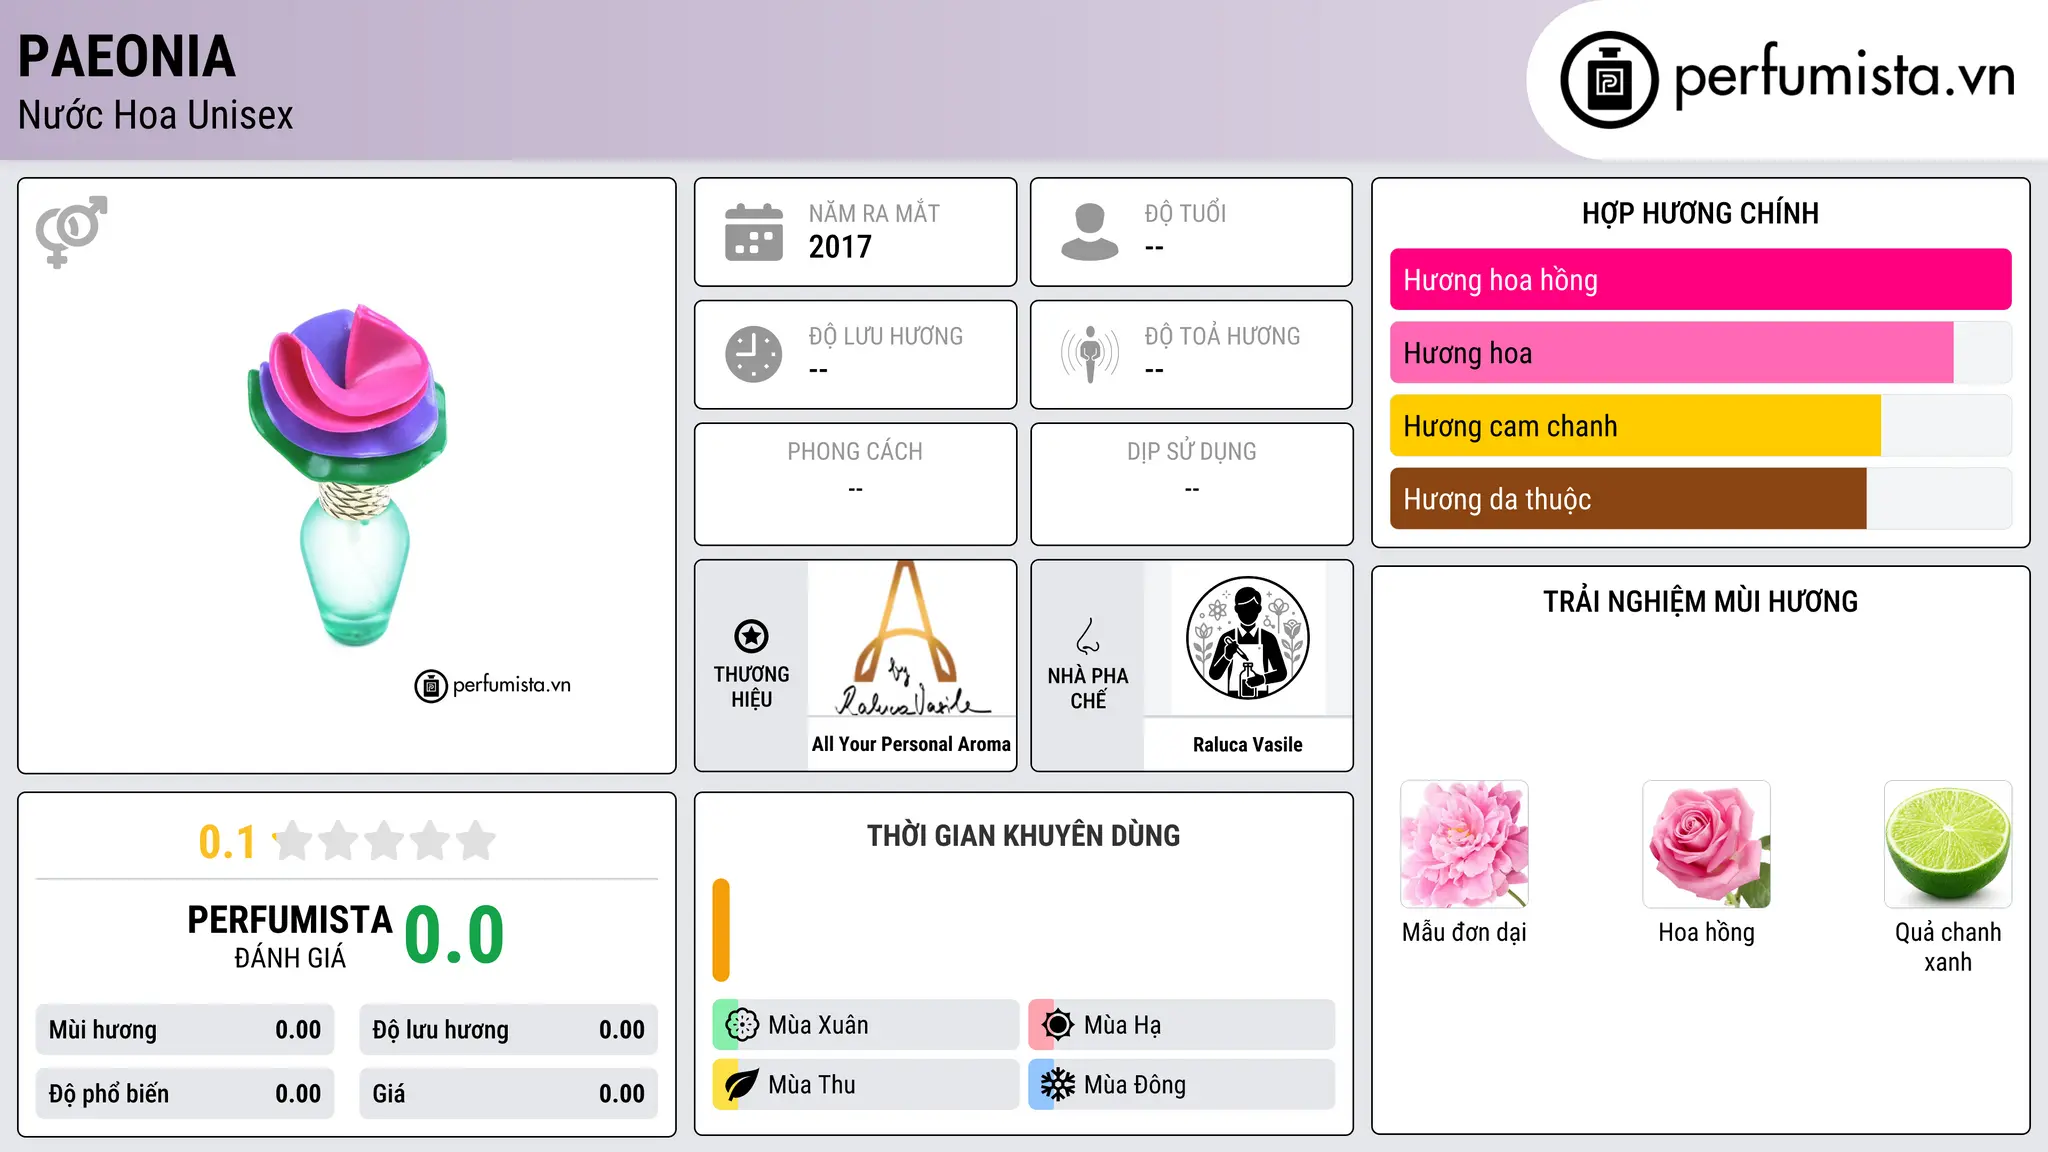Click the flower icon for Mùa Xuân

tap(742, 1025)
